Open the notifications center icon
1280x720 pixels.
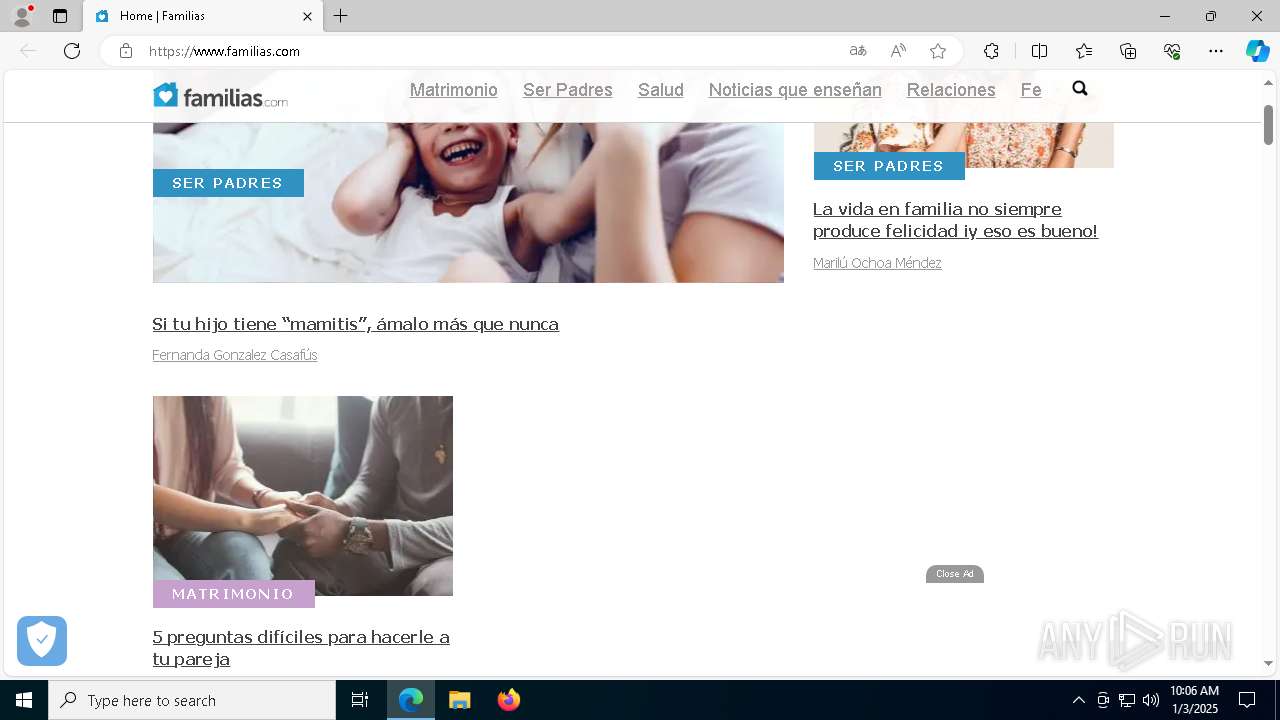coord(1247,700)
